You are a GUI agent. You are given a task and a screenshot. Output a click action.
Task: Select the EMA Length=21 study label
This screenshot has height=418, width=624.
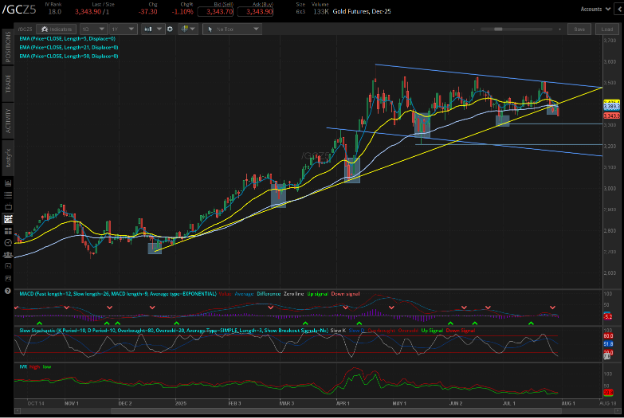coord(69,47)
